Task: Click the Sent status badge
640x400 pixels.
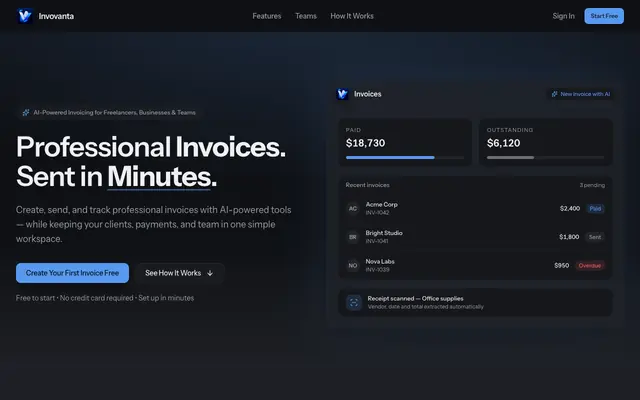Action: click(x=595, y=237)
